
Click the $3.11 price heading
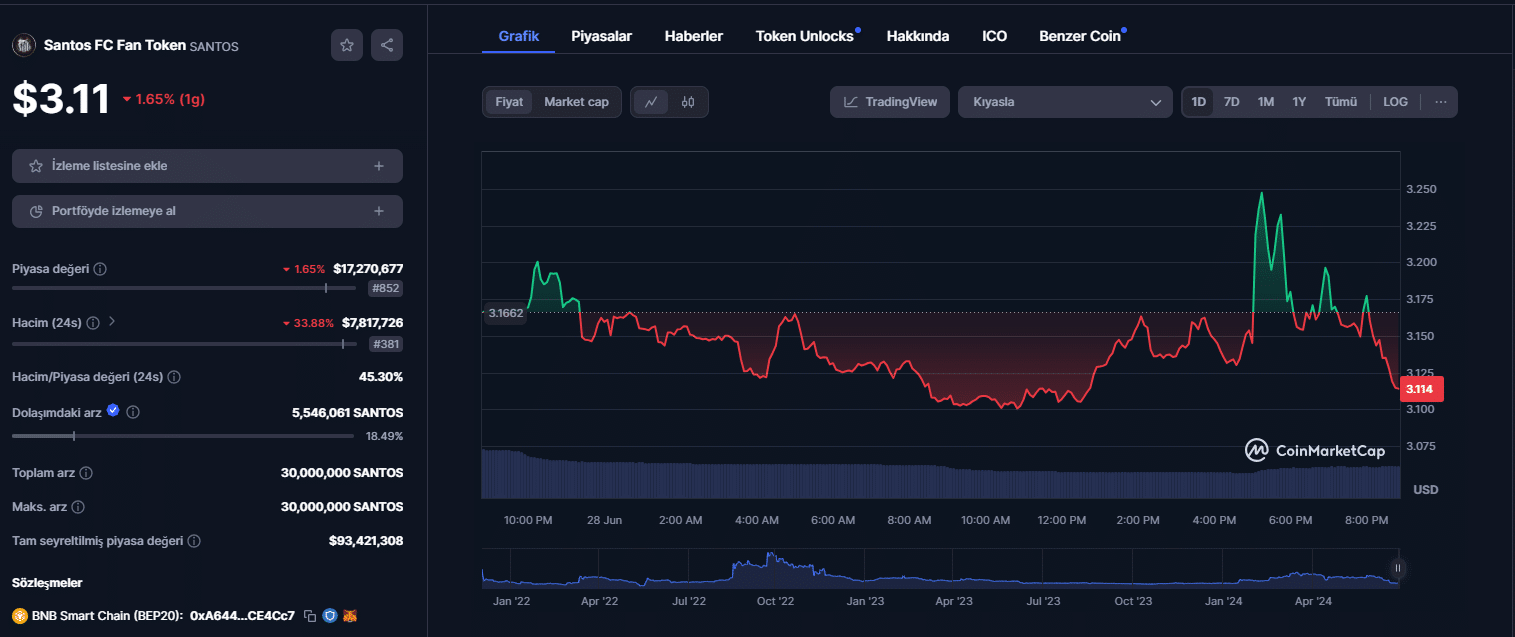61,99
